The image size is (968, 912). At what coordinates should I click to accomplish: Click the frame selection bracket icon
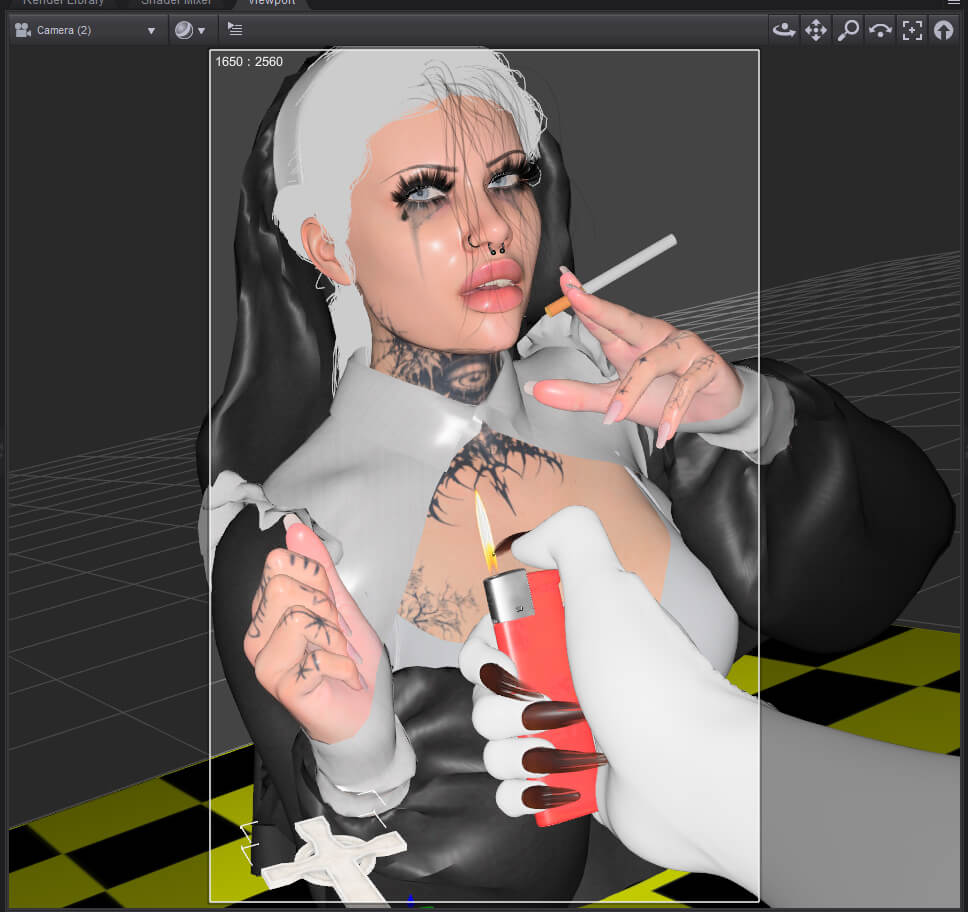pos(912,30)
